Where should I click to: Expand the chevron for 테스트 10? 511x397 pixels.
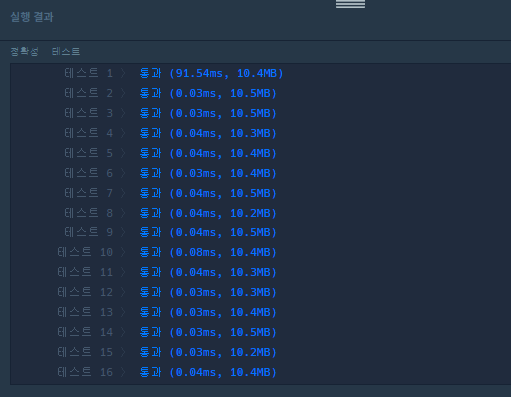pos(123,252)
